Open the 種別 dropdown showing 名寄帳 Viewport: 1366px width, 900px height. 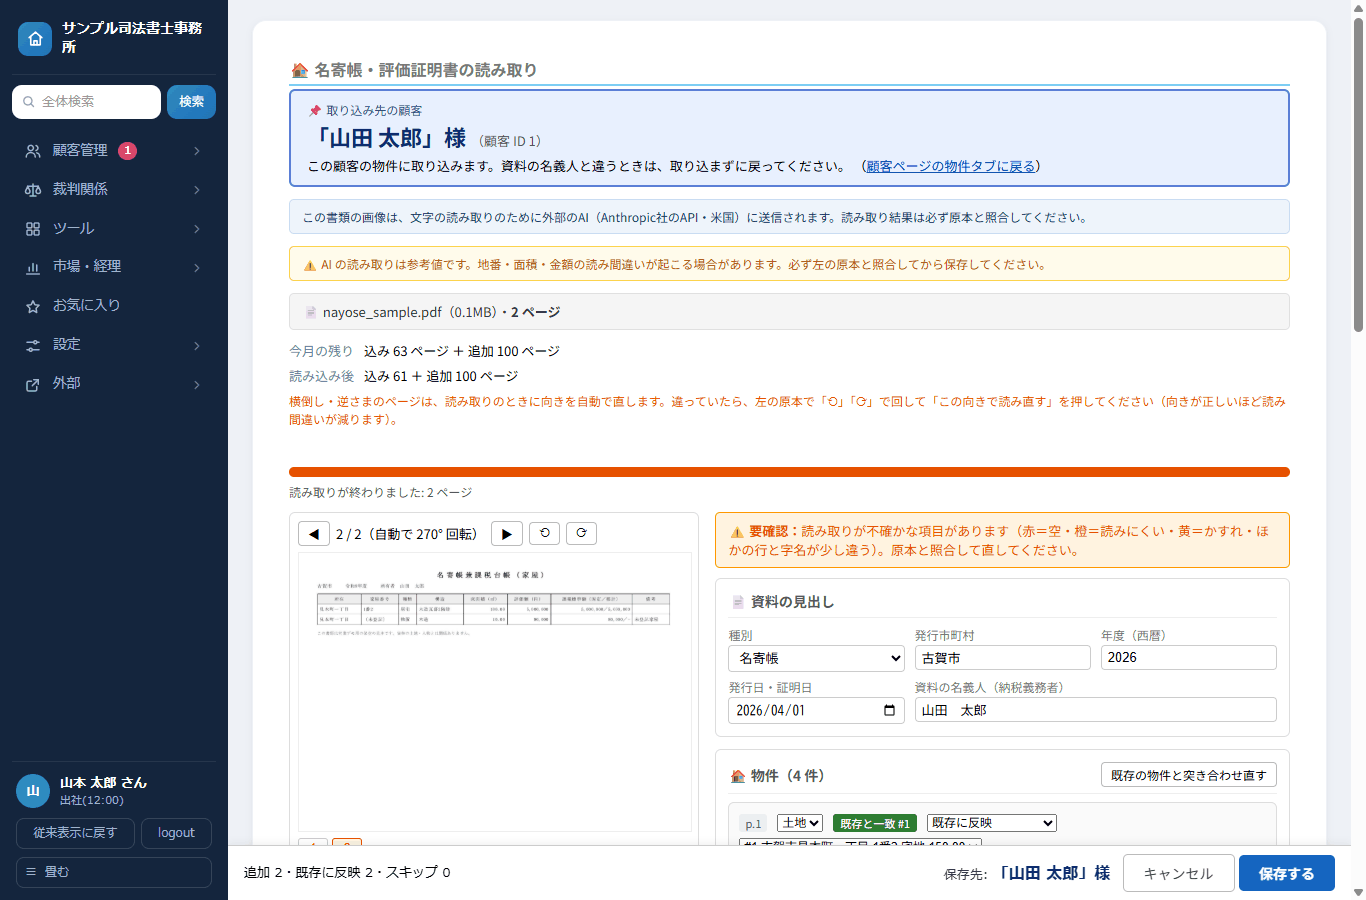pyautogui.click(x=816, y=658)
